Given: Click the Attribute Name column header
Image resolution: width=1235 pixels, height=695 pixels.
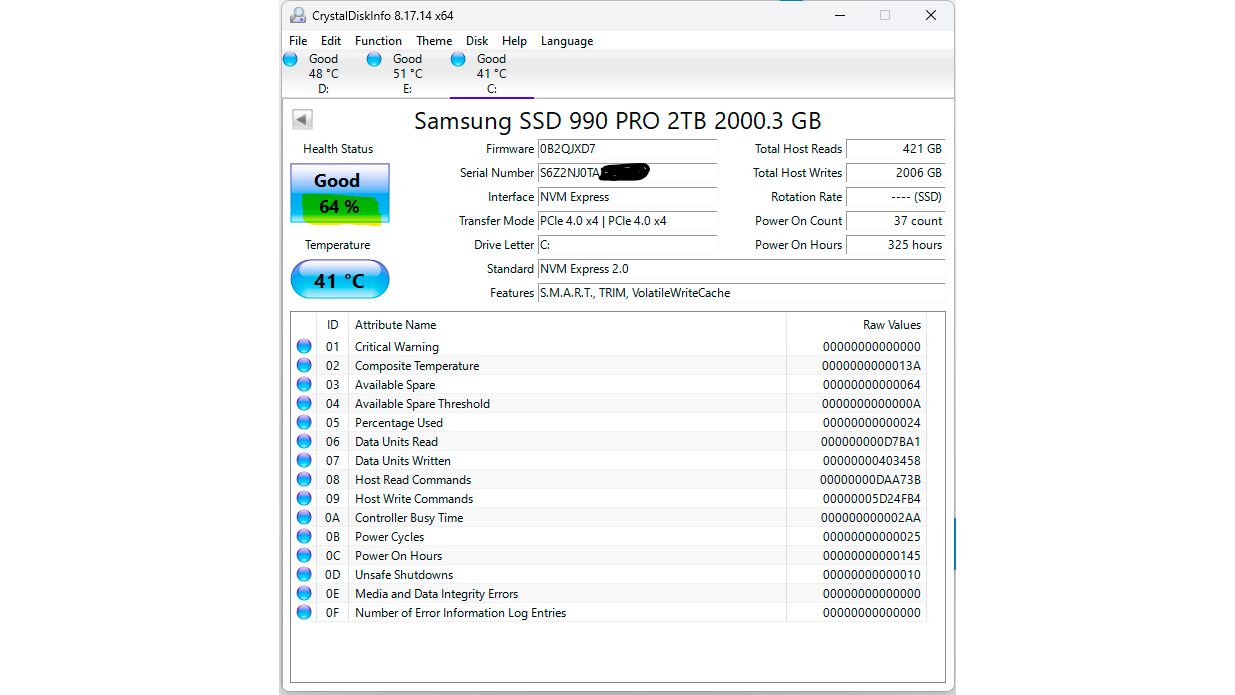Looking at the screenshot, I should pyautogui.click(x=567, y=325).
